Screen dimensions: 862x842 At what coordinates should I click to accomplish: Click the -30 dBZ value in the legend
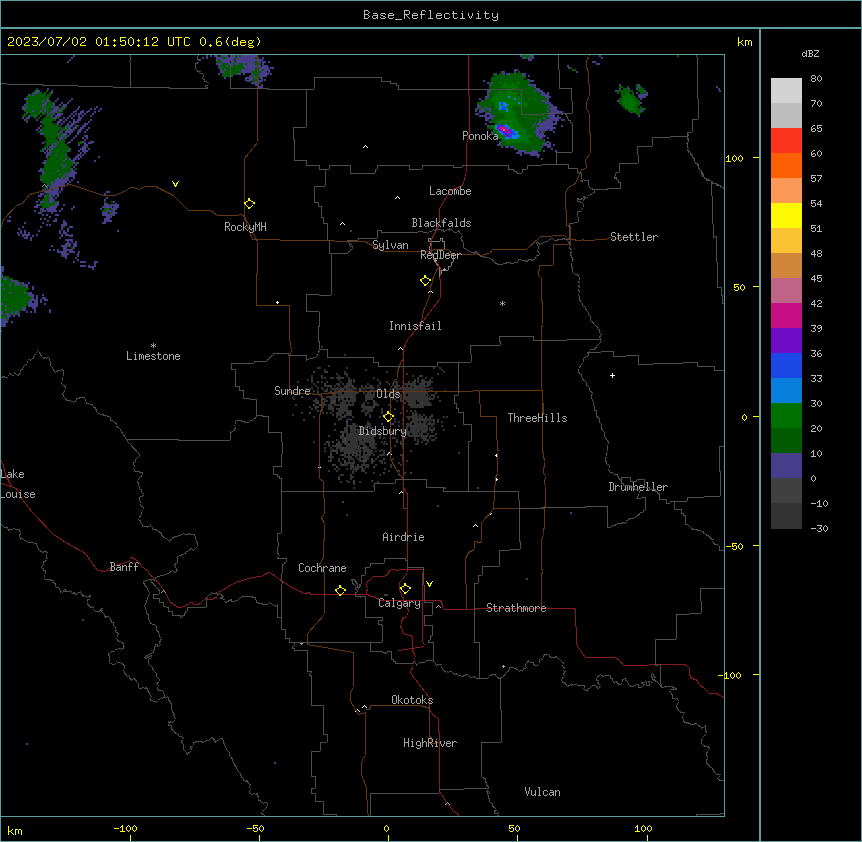tap(819, 528)
